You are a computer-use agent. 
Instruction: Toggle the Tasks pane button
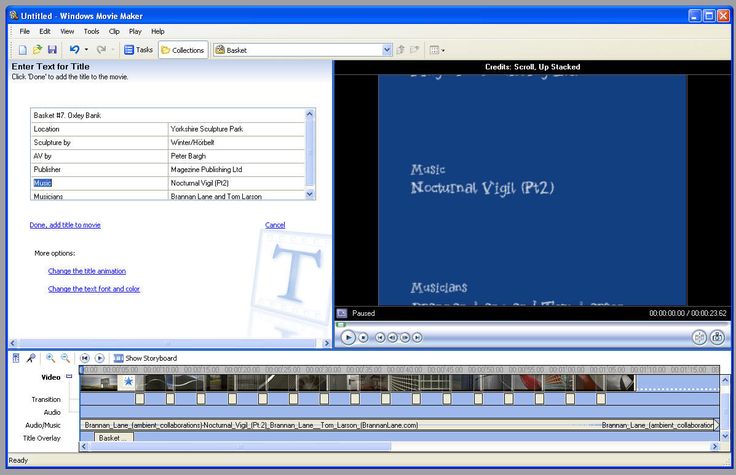138,49
